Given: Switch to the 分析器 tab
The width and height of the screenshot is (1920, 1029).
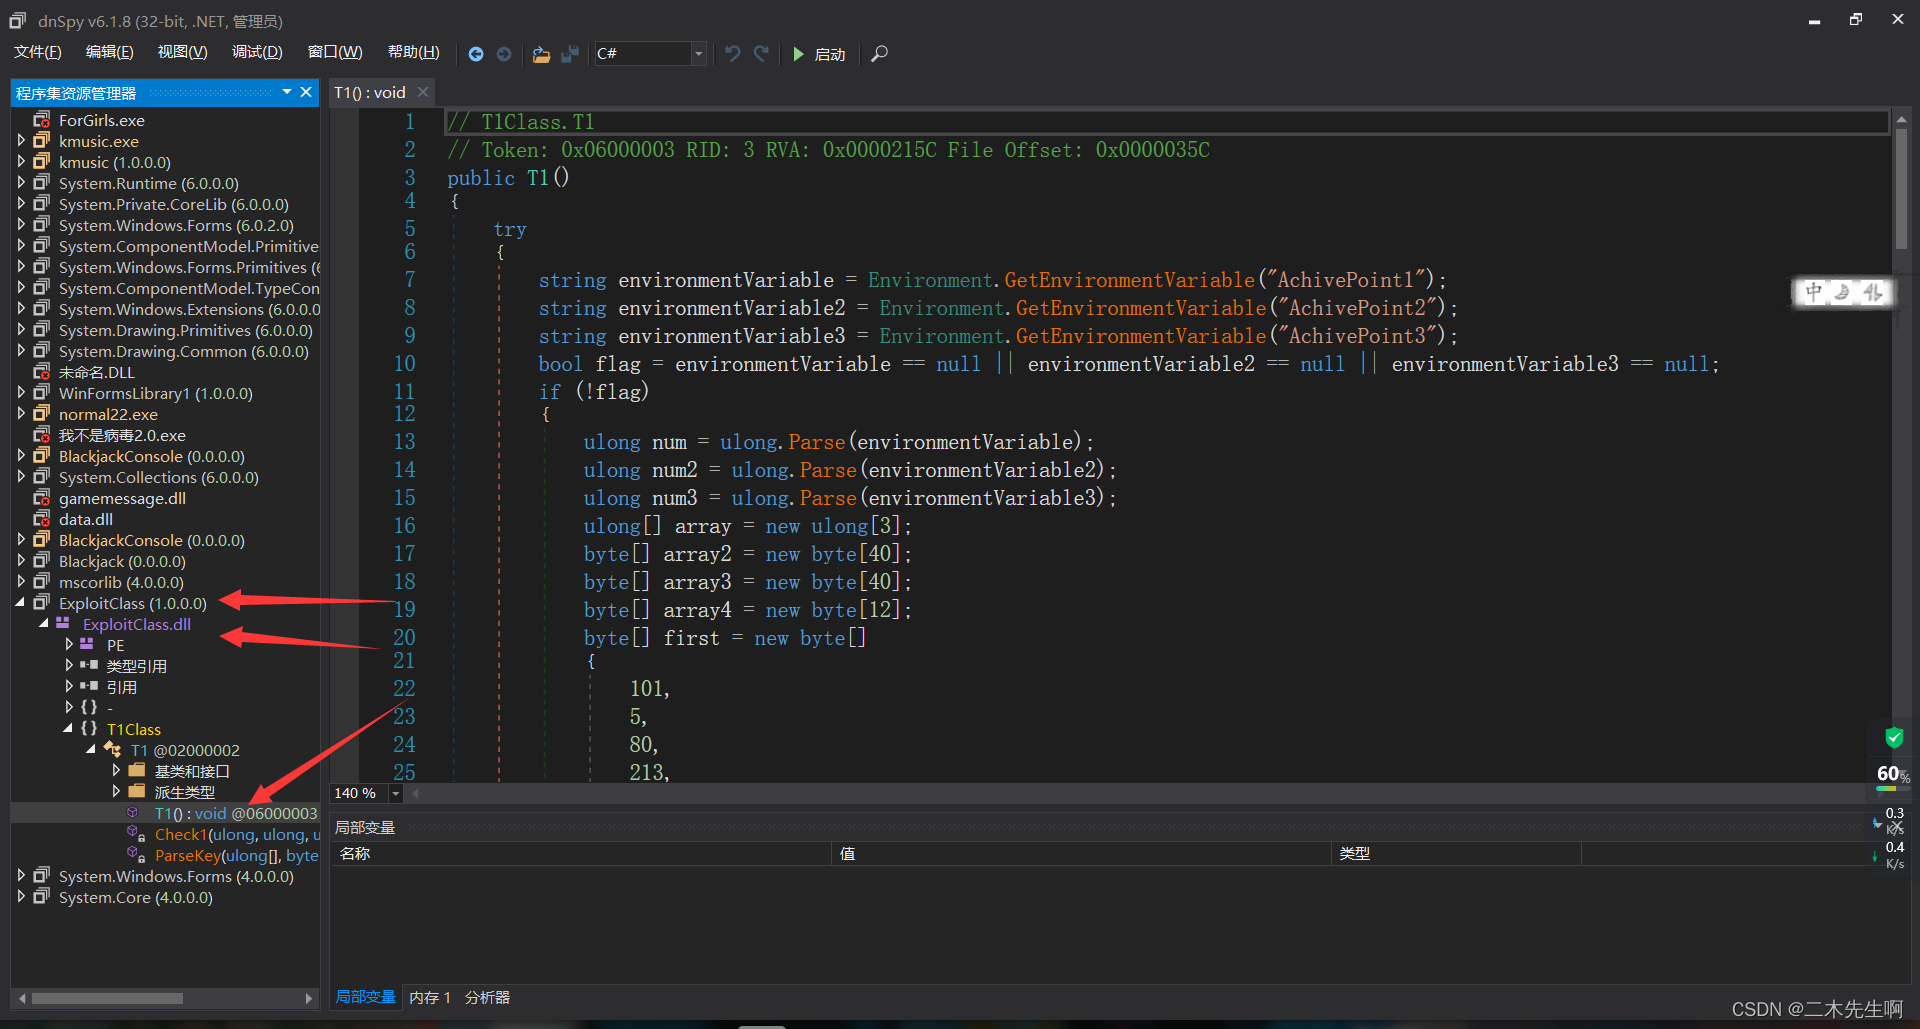Looking at the screenshot, I should click(x=487, y=997).
